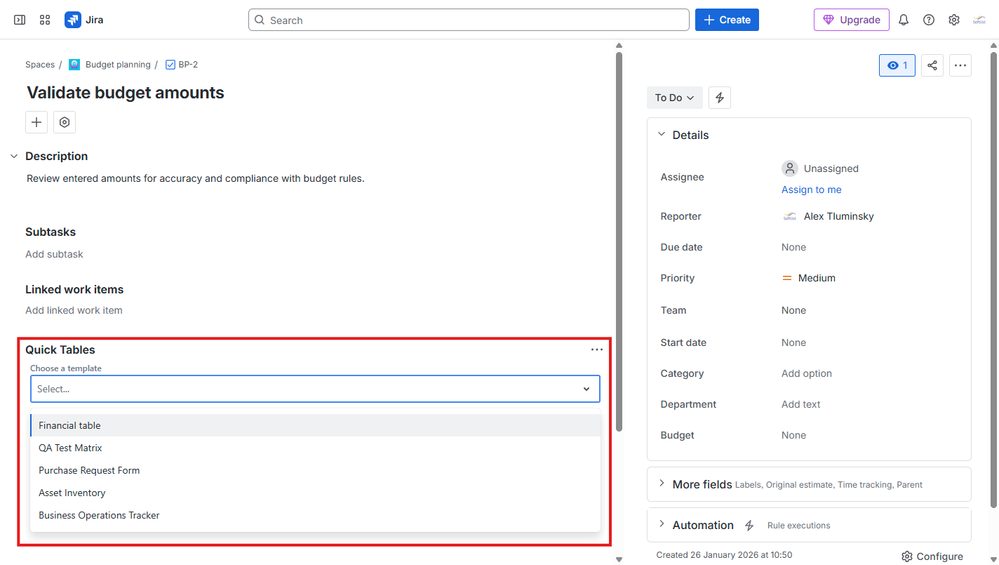Click Department Add text
The height and width of the screenshot is (565, 999).
click(x=801, y=404)
